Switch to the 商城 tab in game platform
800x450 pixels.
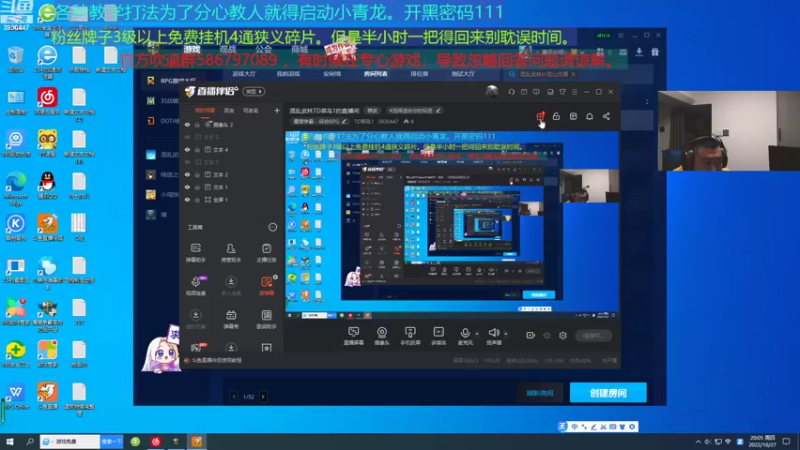(x=299, y=49)
